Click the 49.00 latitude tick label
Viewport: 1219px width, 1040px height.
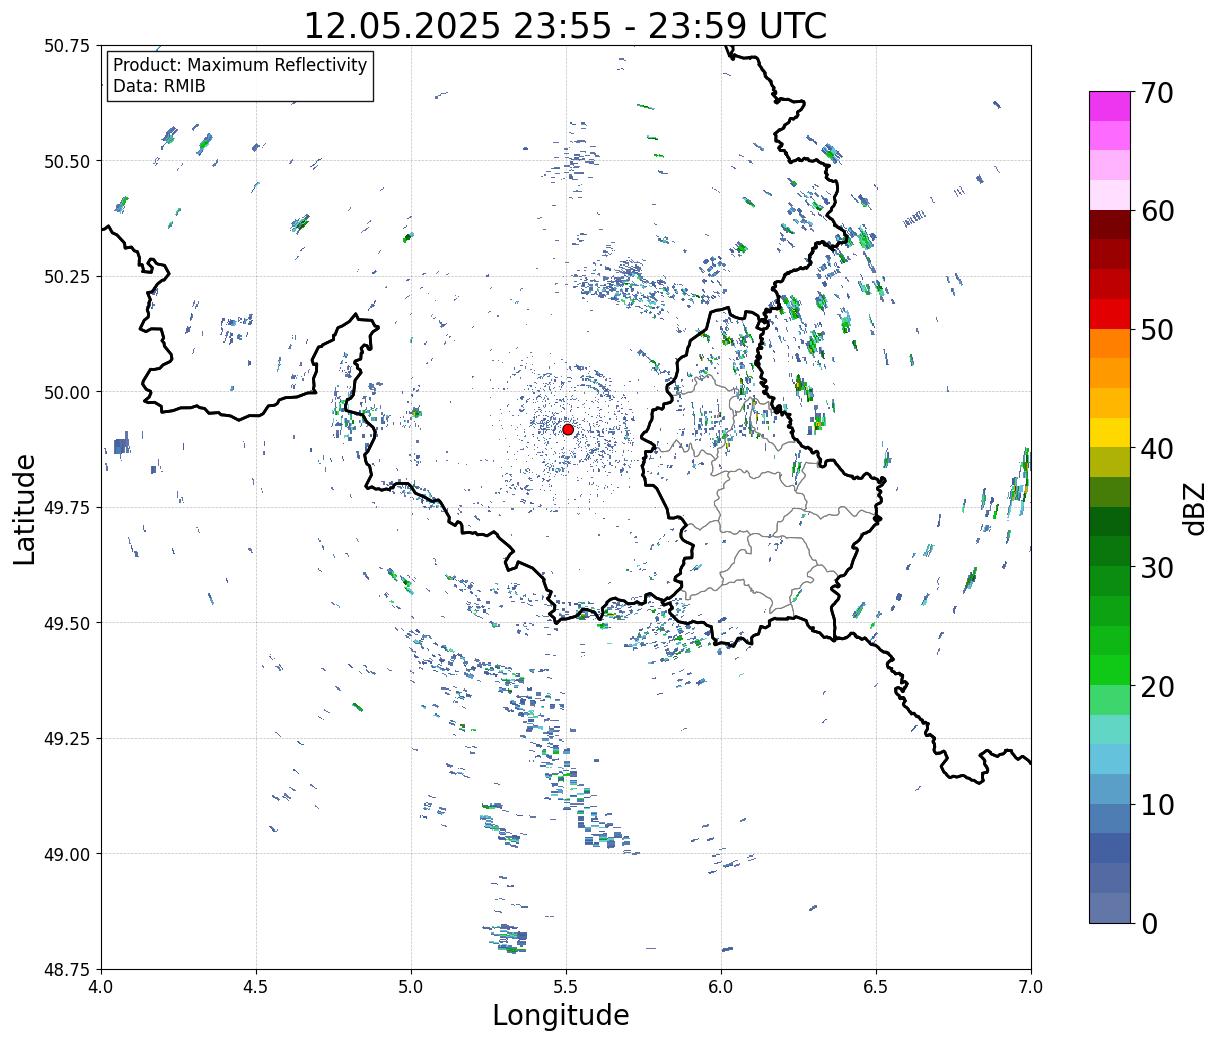[x=67, y=854]
